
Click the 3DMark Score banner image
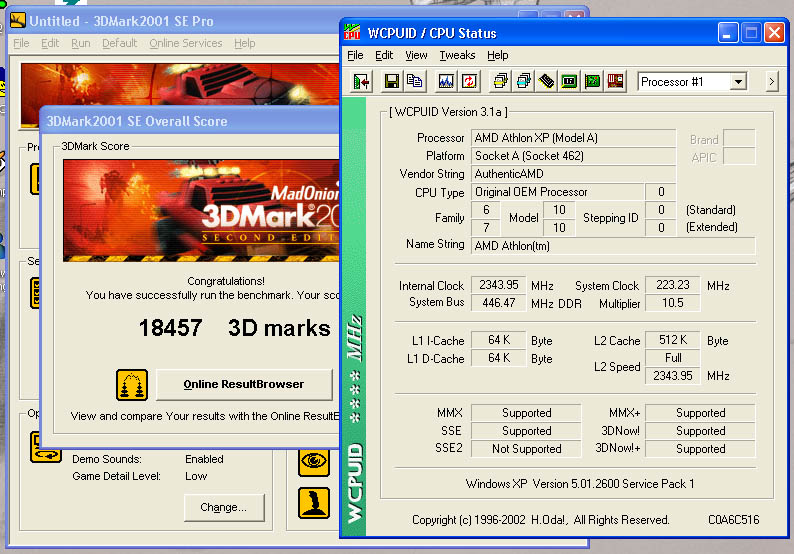pos(201,210)
